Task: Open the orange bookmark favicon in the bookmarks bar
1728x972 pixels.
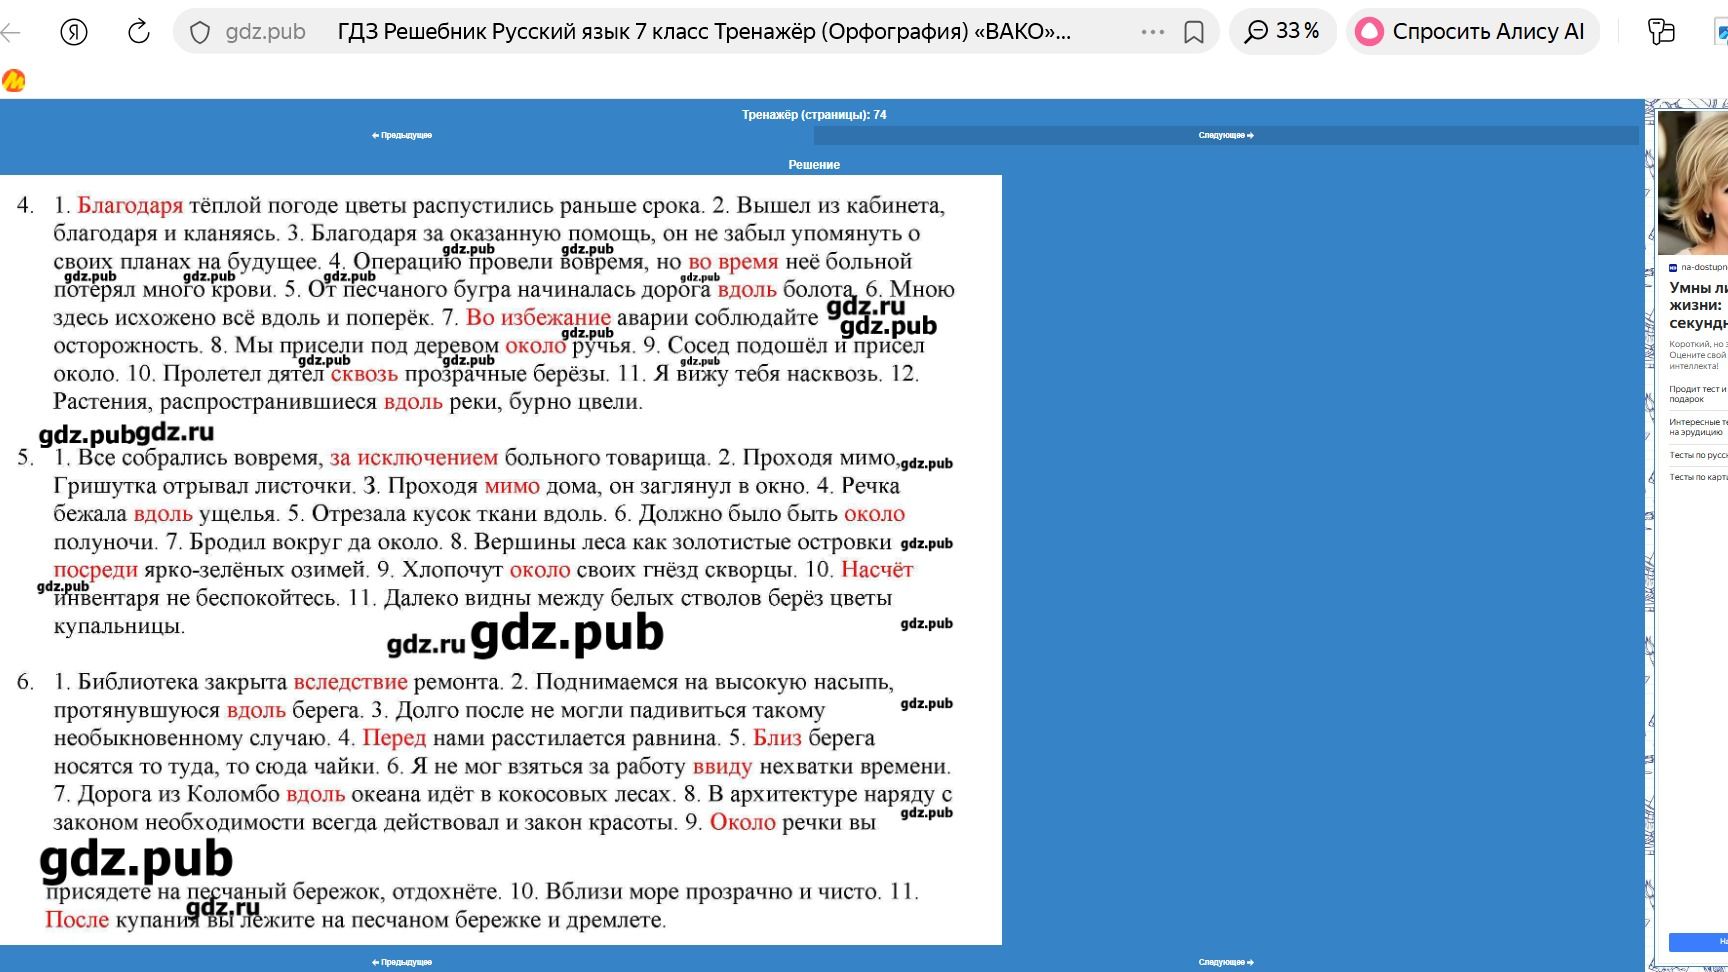Action: coord(14,81)
